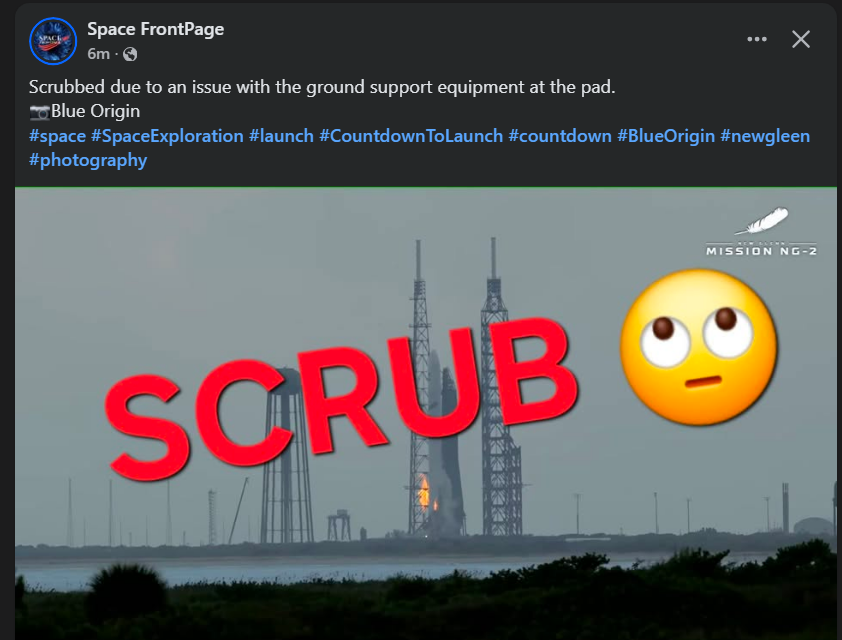Open the #photography hashtag
Image resolution: width=842 pixels, height=640 pixels.
point(88,160)
